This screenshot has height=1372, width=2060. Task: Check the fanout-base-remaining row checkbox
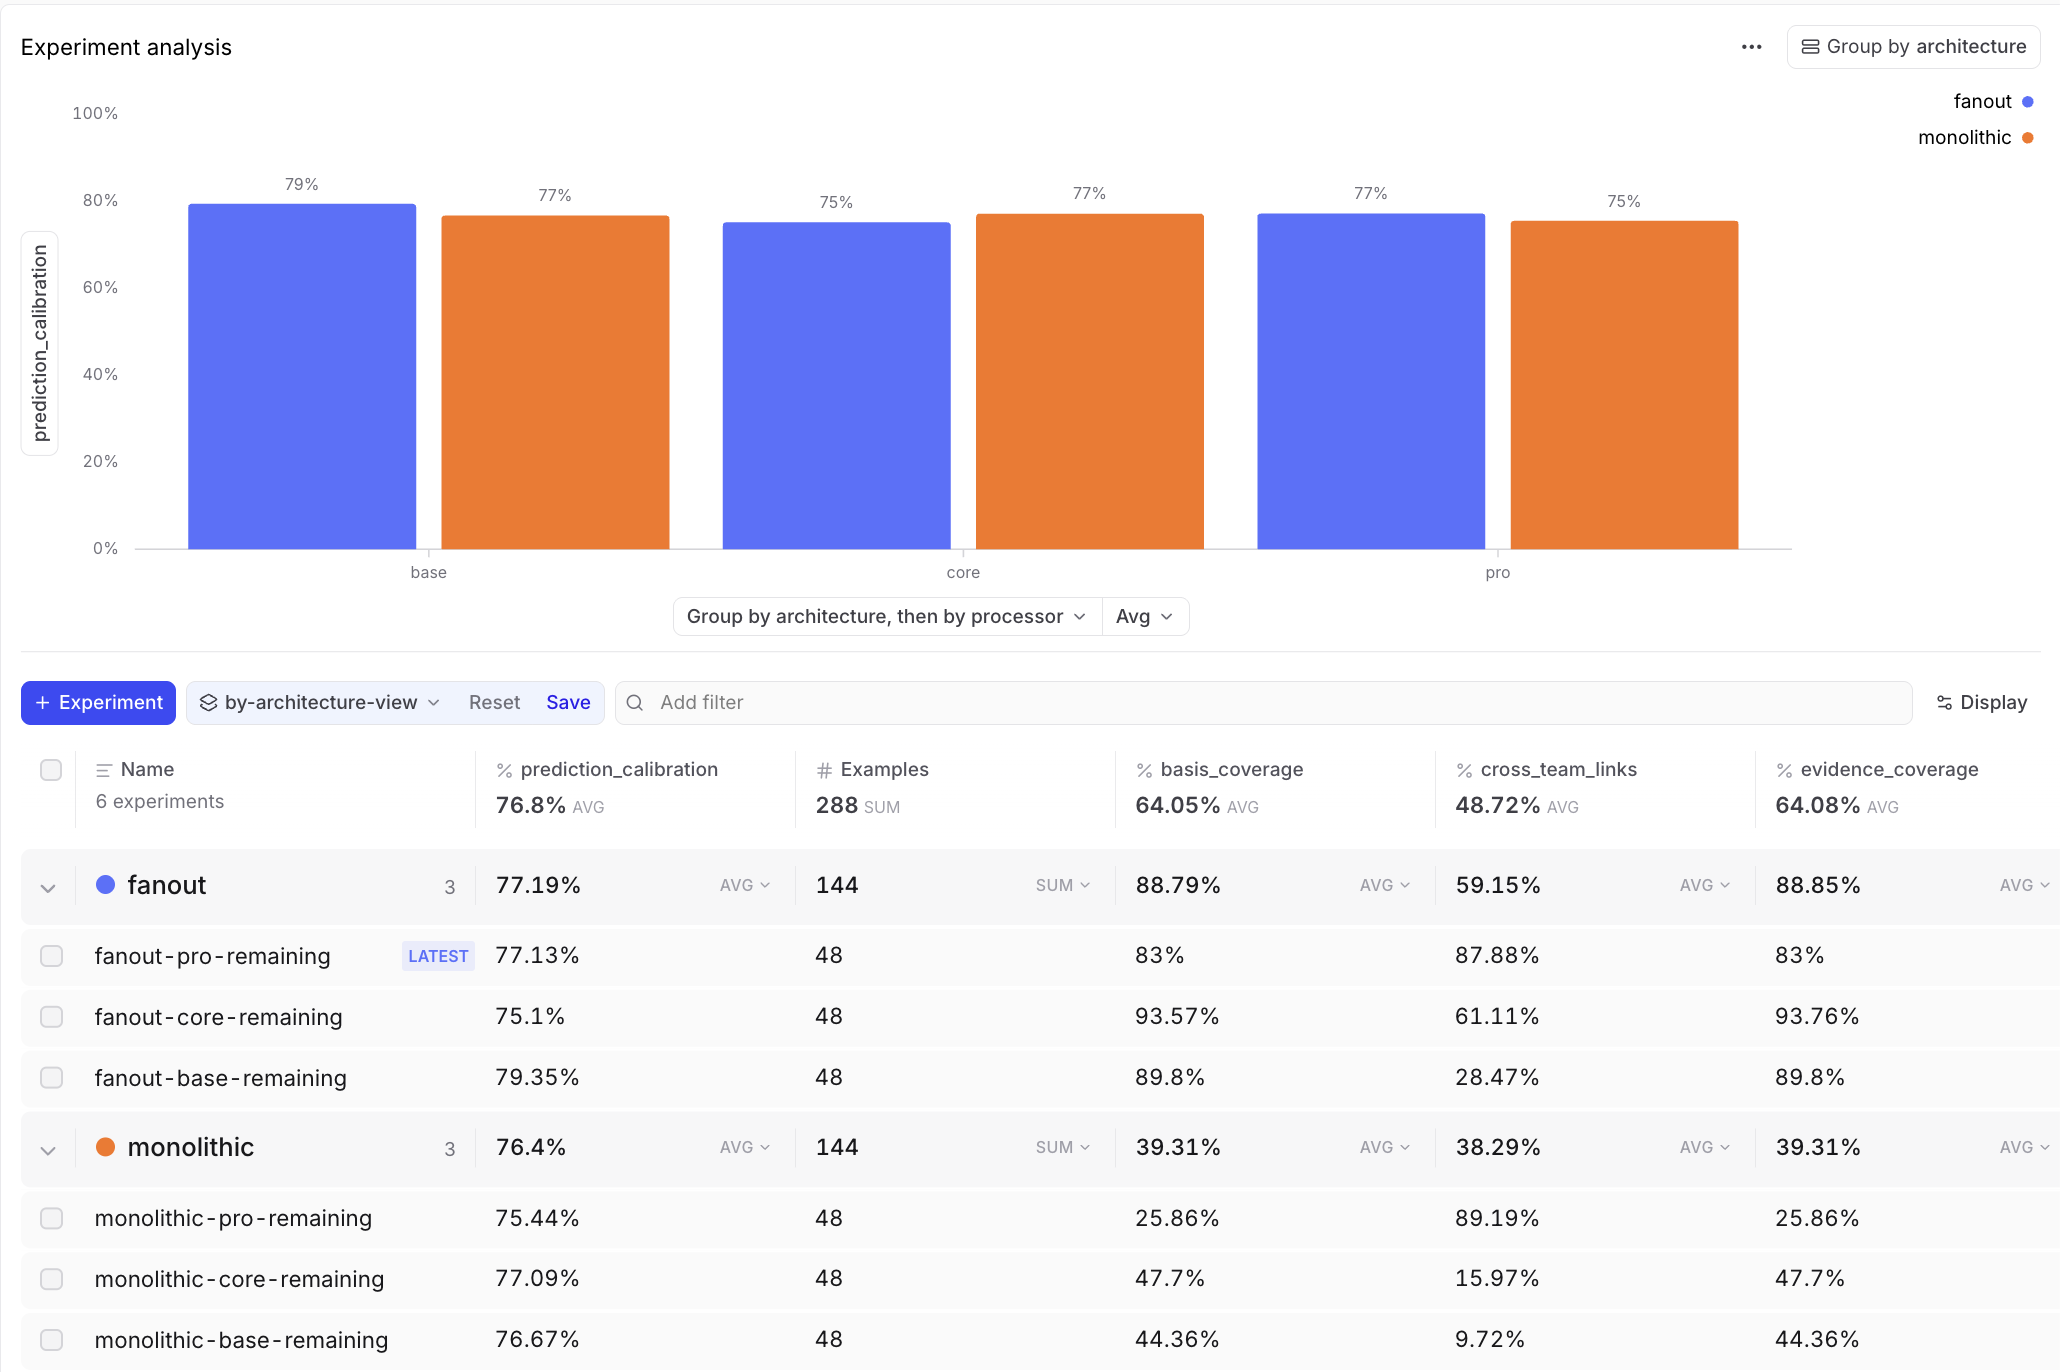click(51, 1078)
